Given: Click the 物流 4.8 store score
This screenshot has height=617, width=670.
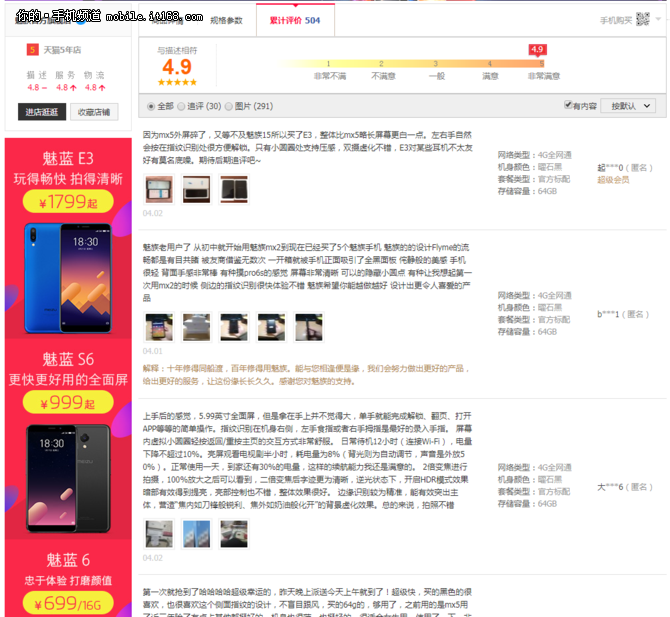Looking at the screenshot, I should click(94, 81).
